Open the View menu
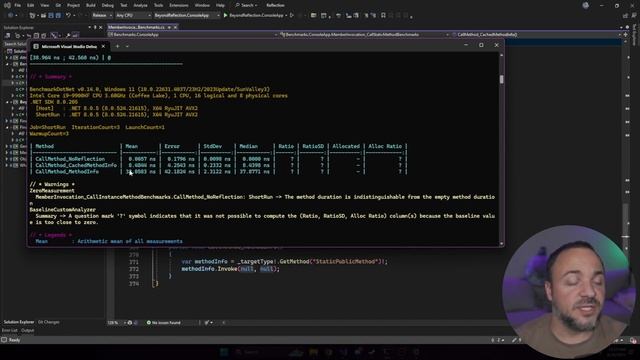 click(44, 5)
